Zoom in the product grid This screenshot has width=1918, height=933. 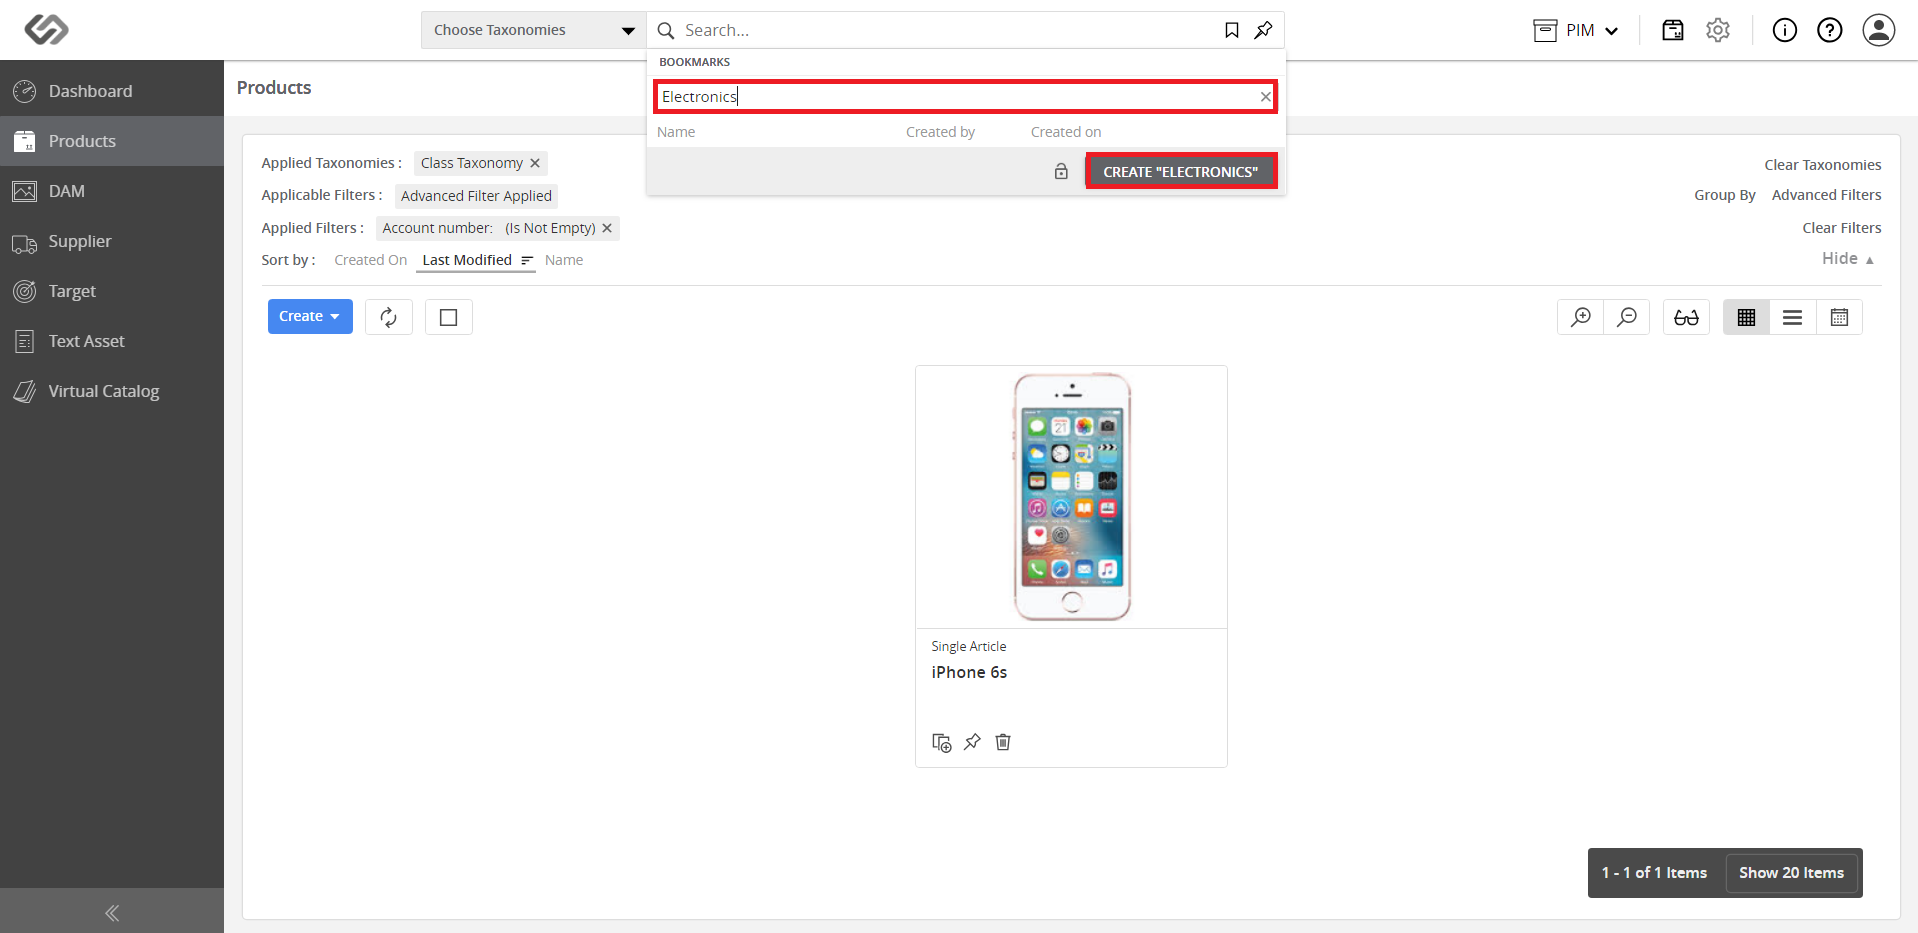(1581, 317)
